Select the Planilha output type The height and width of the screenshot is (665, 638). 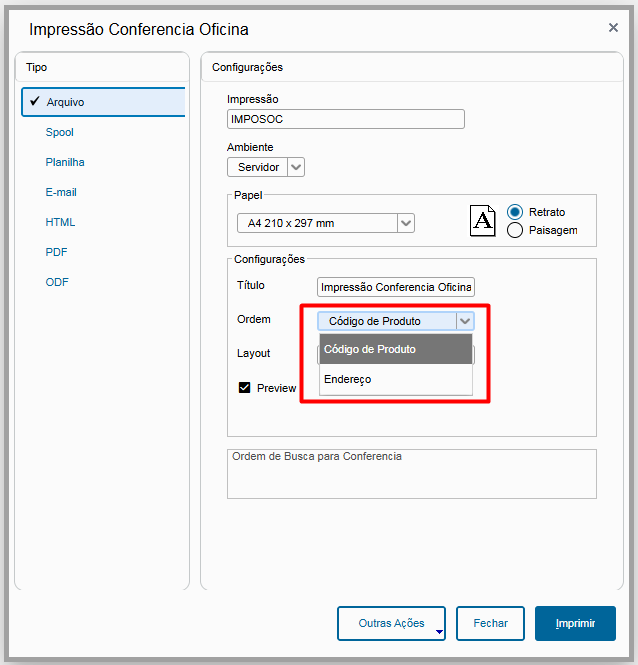(65, 162)
